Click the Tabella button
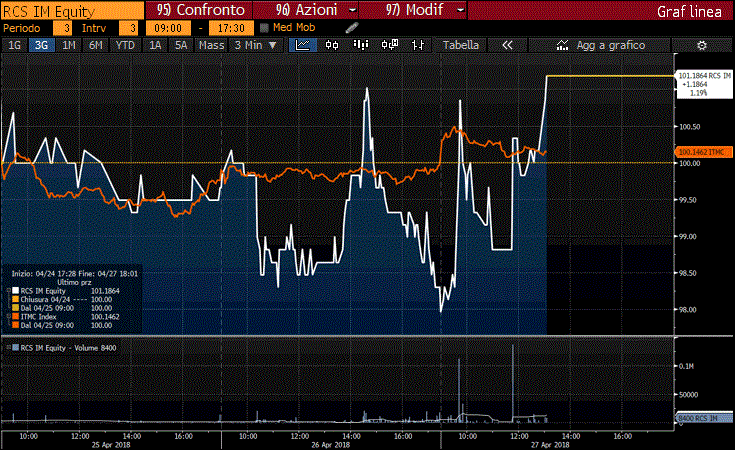 click(460, 45)
